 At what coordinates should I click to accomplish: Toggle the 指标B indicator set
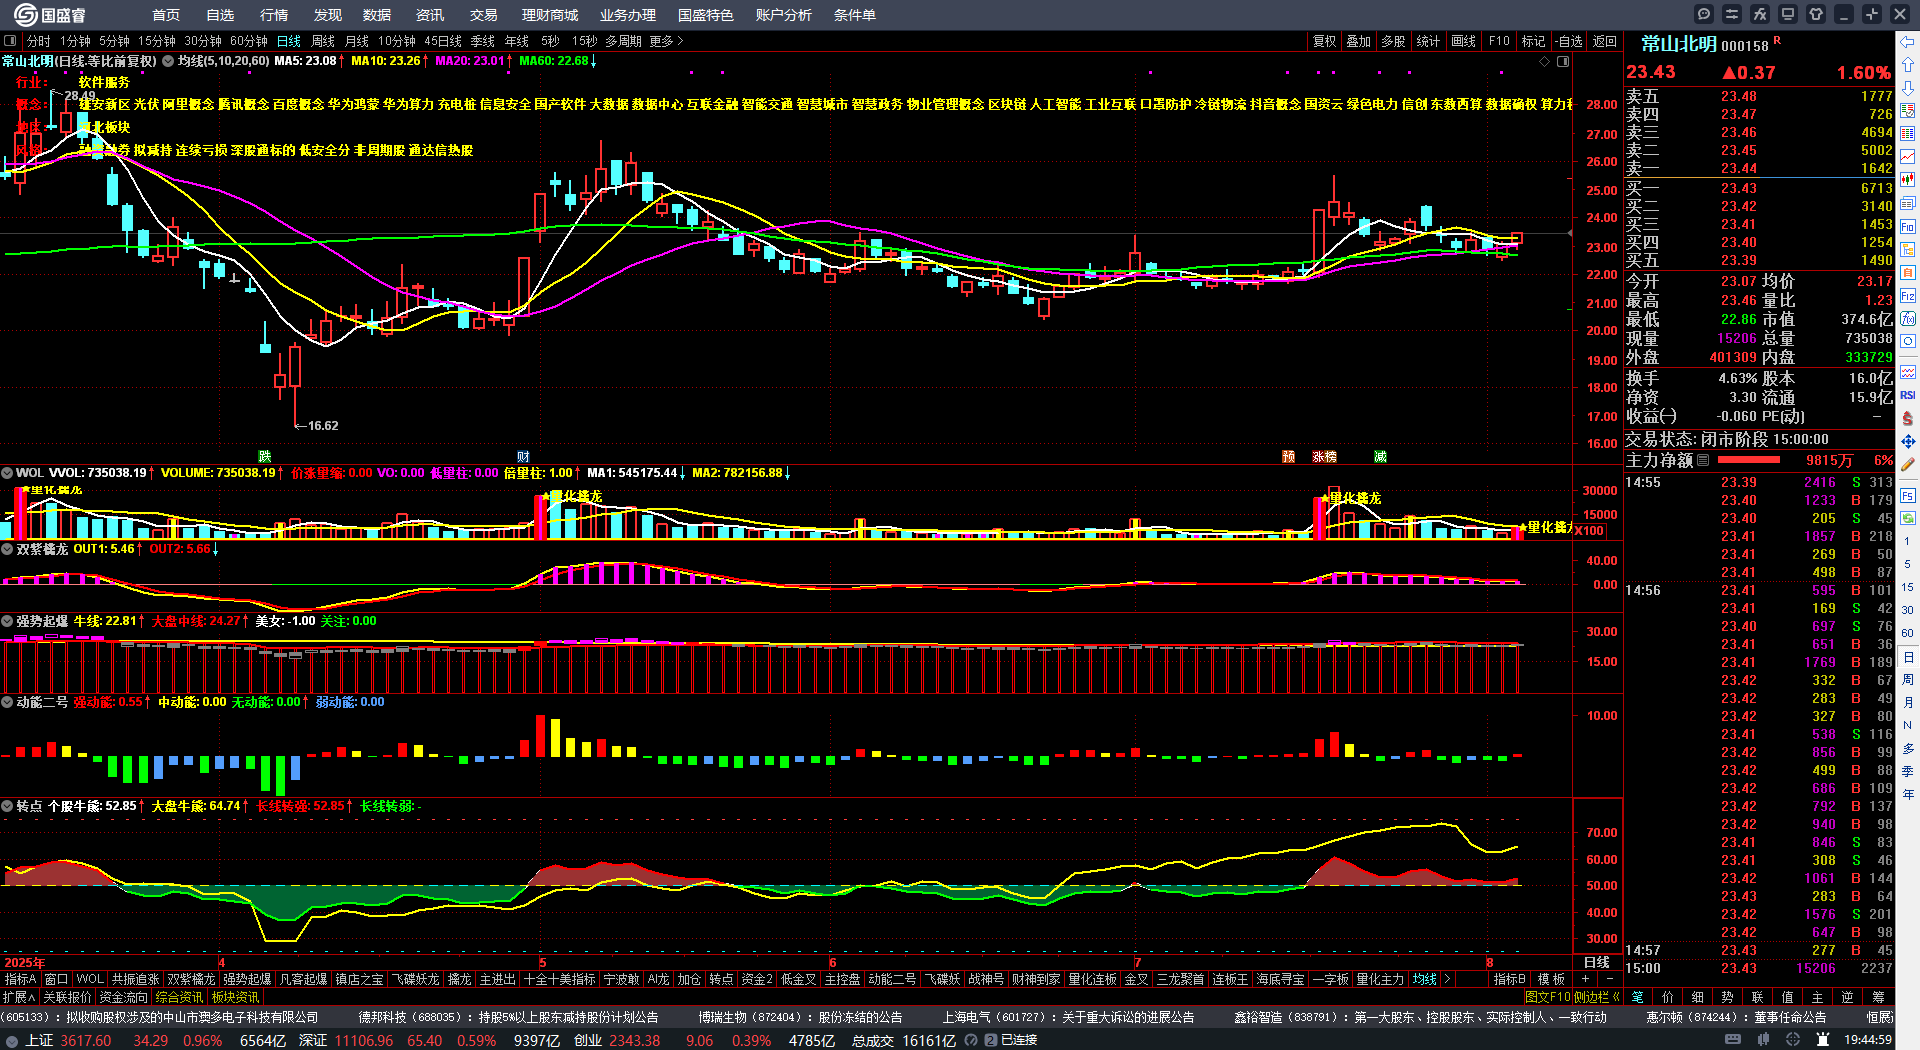click(x=1509, y=979)
